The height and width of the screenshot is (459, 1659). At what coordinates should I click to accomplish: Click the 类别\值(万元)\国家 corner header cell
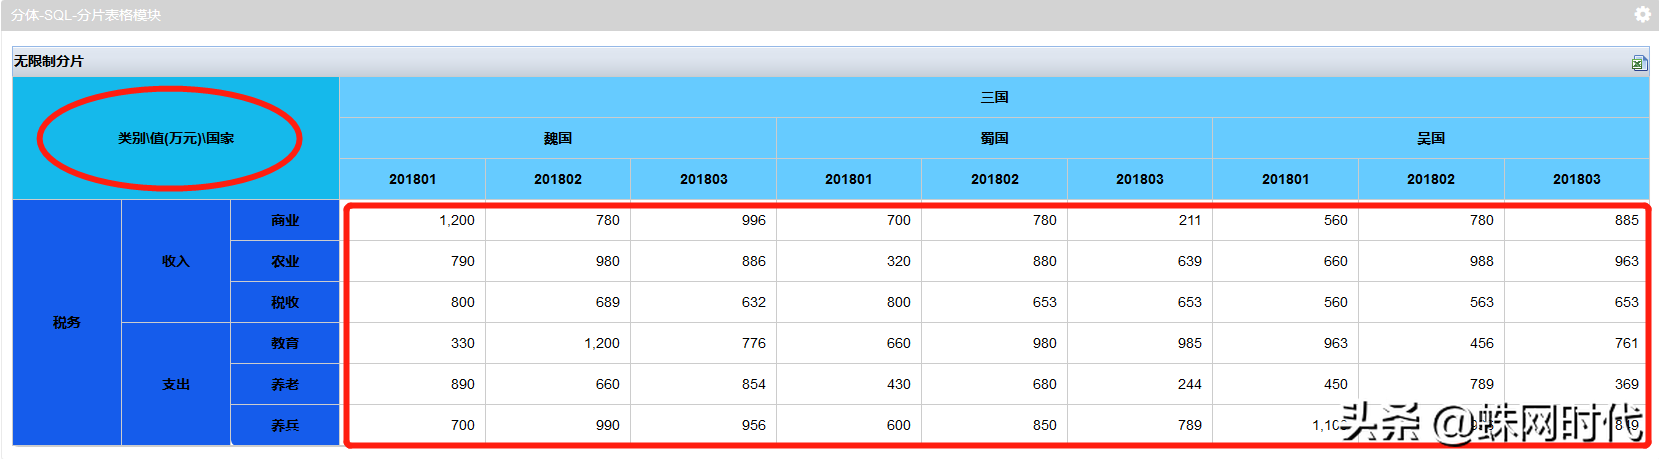(x=176, y=138)
